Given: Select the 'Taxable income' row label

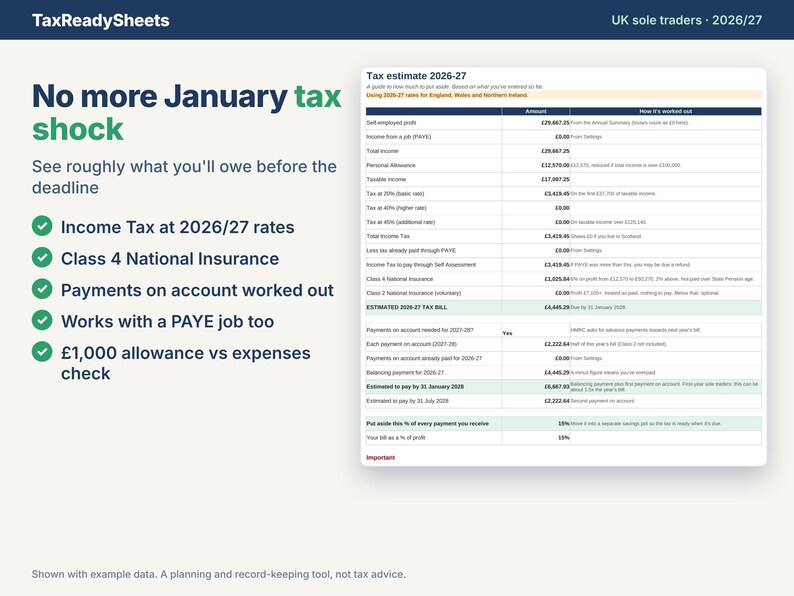Looking at the screenshot, I should tap(386, 179).
